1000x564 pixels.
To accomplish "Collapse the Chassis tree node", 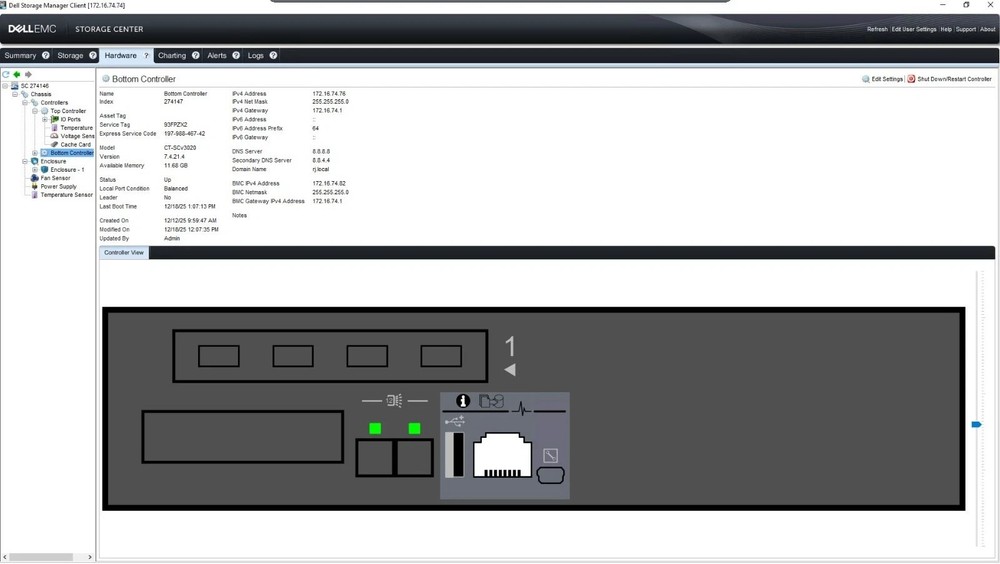I will click(15, 94).
